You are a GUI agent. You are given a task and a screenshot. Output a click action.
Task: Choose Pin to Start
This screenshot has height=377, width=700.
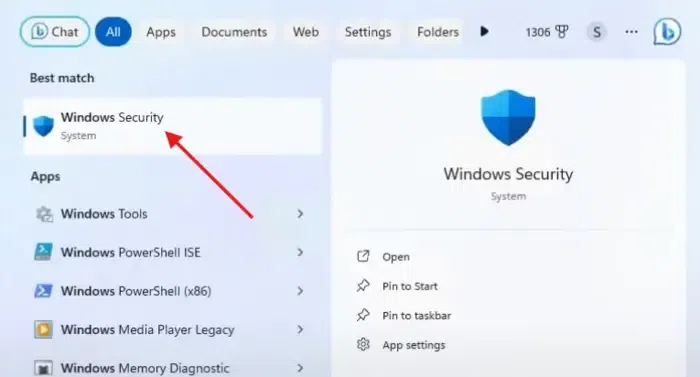(x=410, y=286)
